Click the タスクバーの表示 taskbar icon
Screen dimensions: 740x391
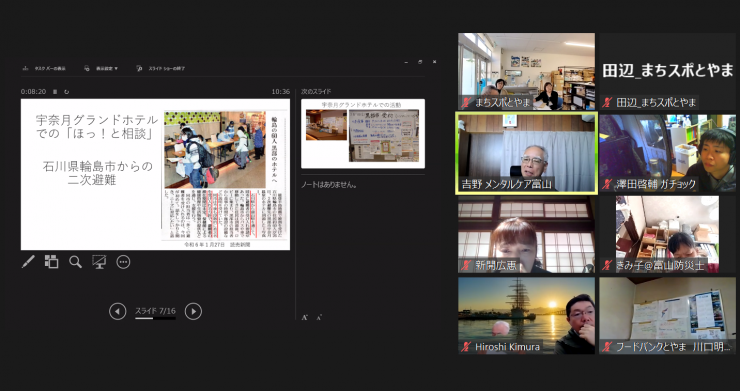[25, 68]
